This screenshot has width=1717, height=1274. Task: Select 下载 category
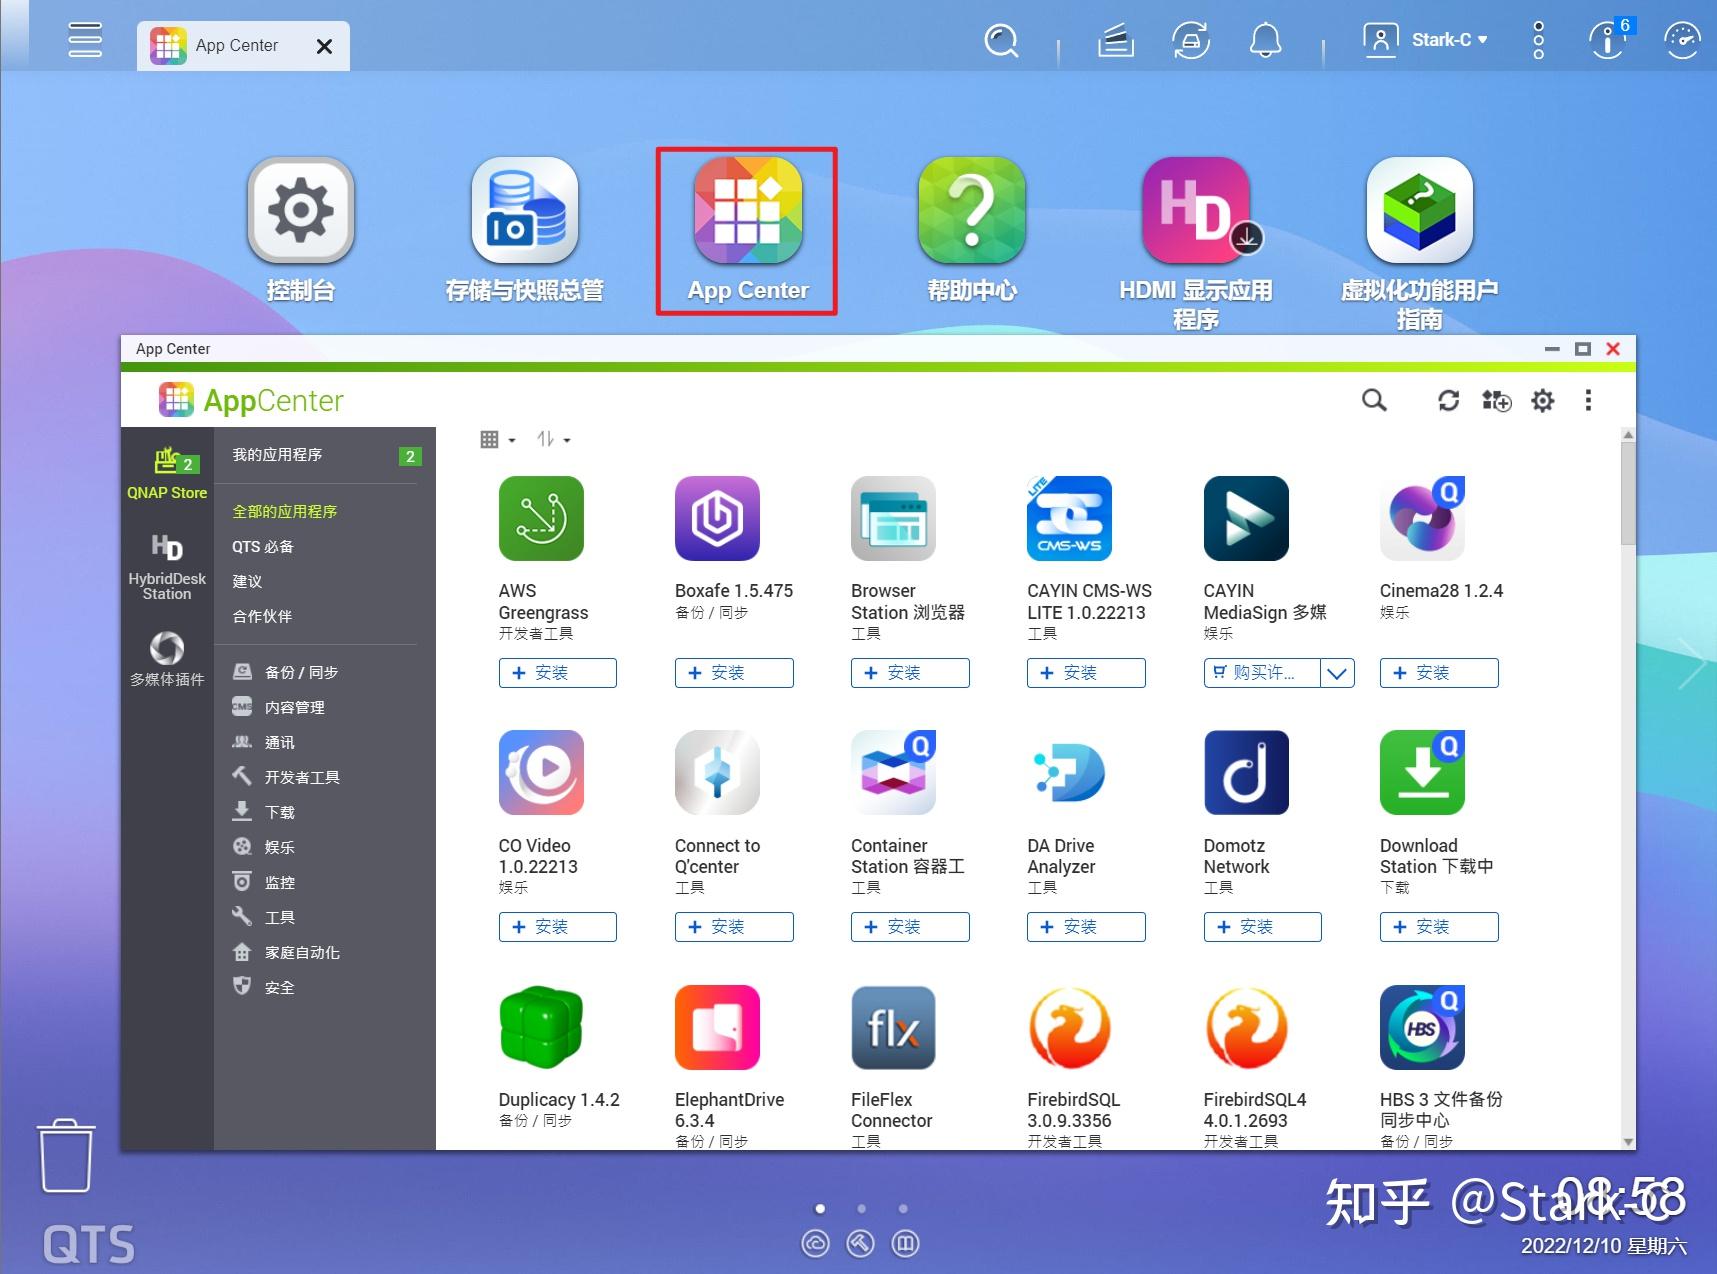tap(263, 812)
